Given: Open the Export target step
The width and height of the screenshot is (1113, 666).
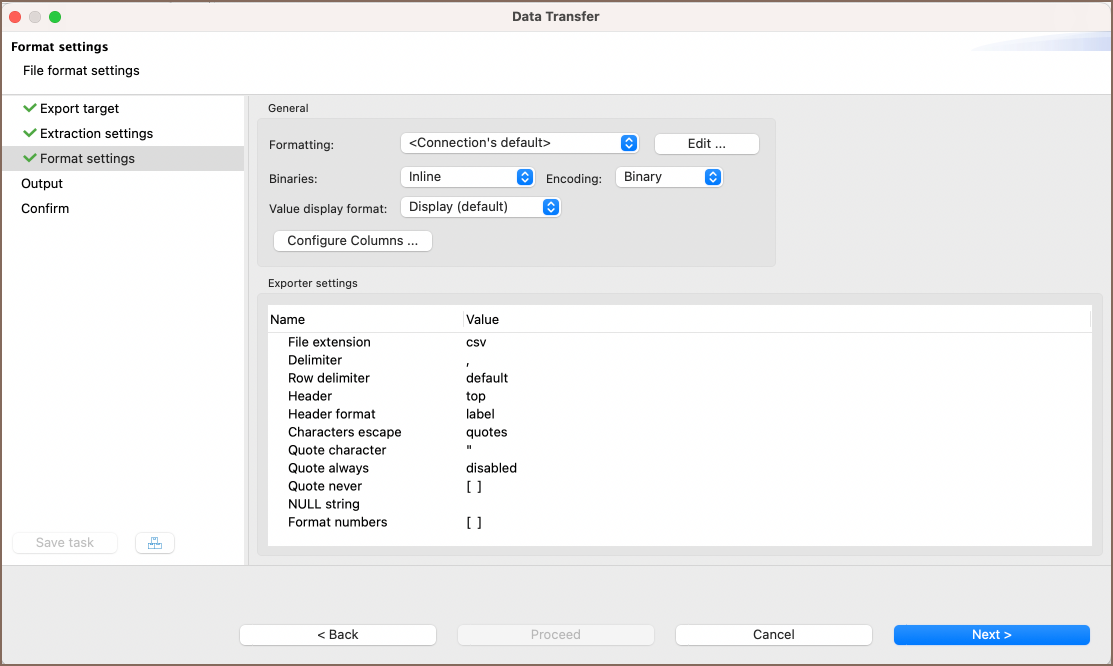Looking at the screenshot, I should pos(79,108).
